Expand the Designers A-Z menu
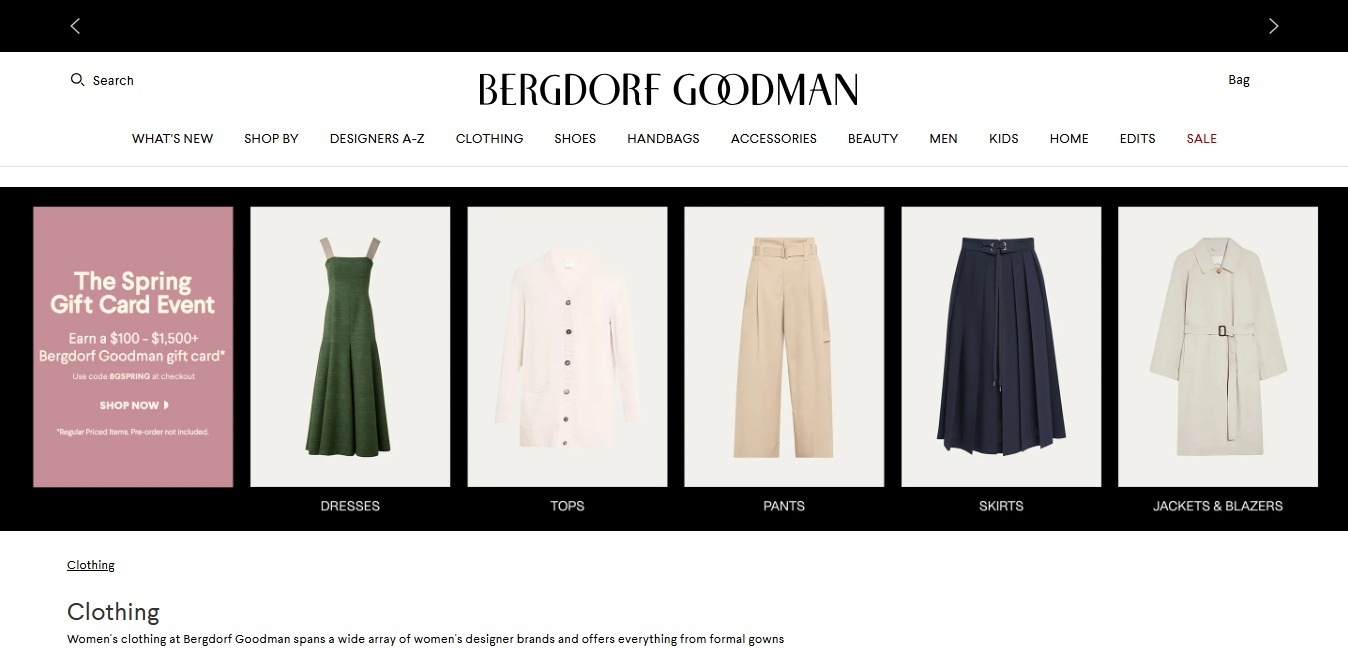The width and height of the screenshot is (1348, 648). (377, 139)
